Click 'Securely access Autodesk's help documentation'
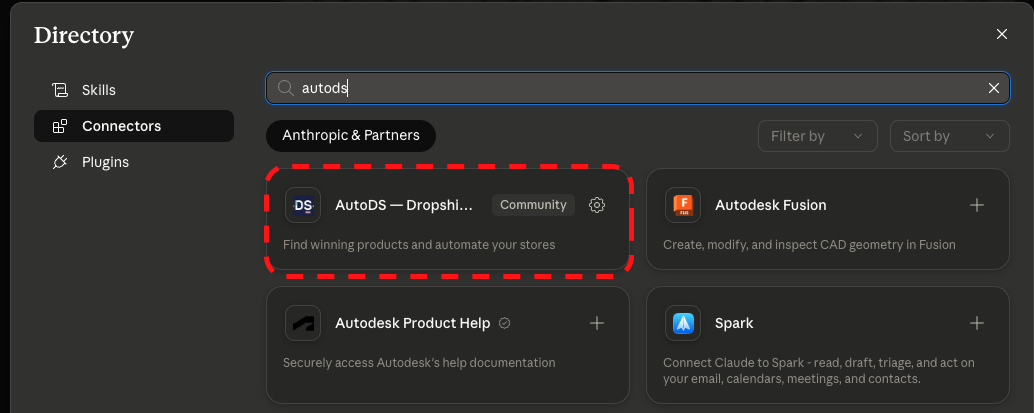This screenshot has width=1034, height=413. point(419,363)
